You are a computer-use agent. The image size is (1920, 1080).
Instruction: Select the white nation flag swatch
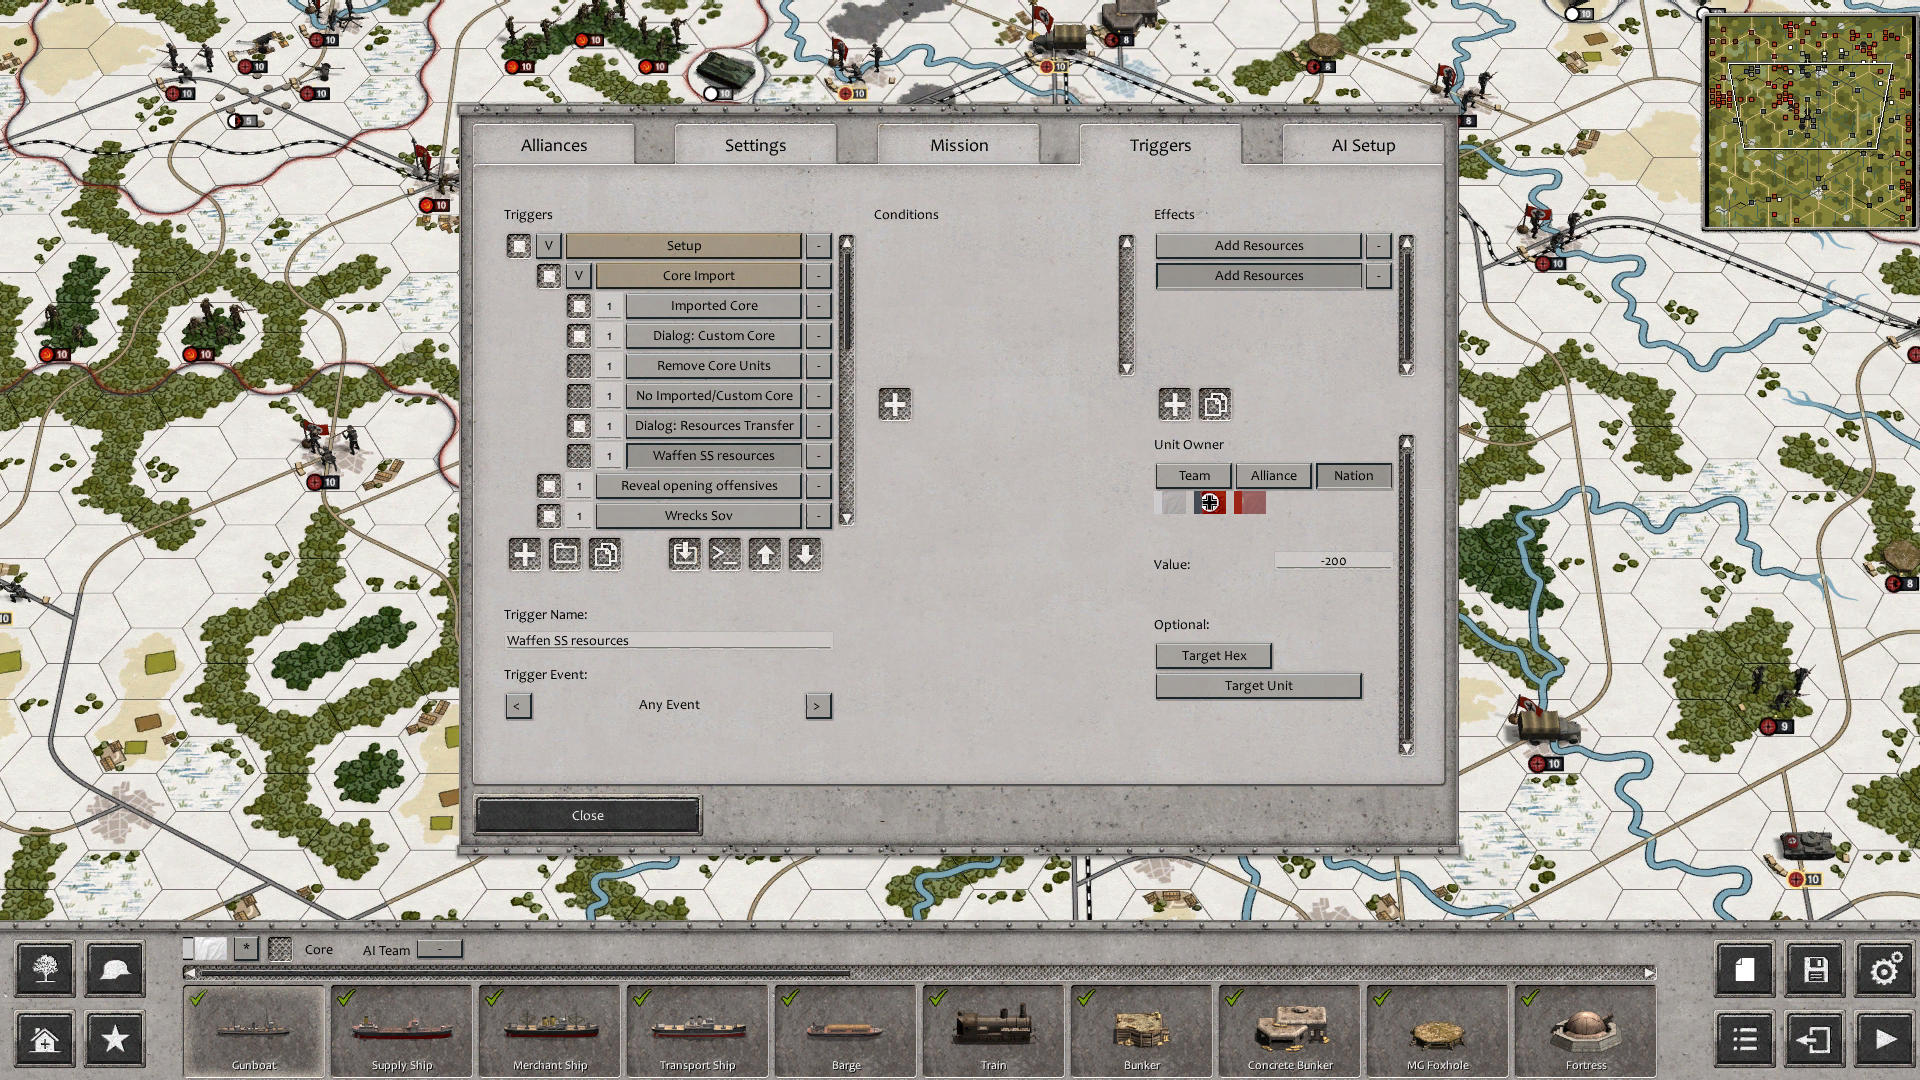[x=1170, y=502]
